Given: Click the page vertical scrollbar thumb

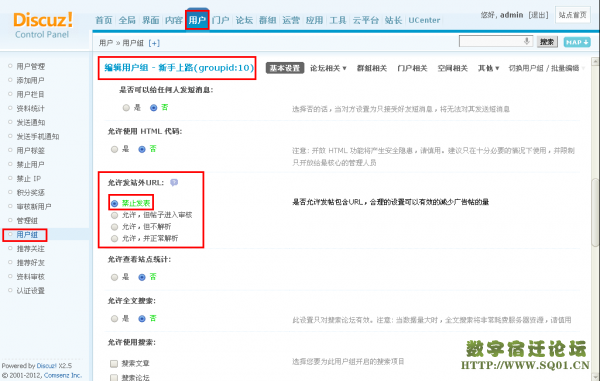Looking at the screenshot, I should (x=595, y=213).
